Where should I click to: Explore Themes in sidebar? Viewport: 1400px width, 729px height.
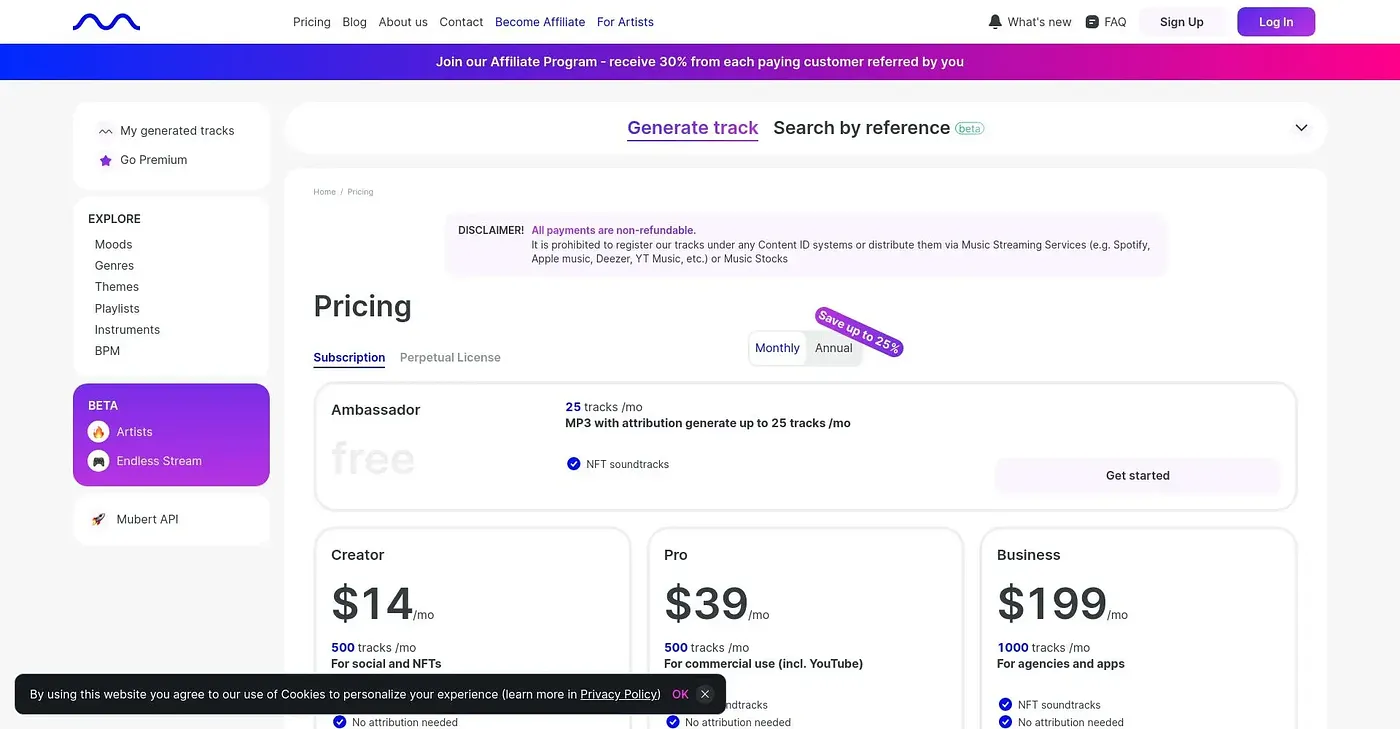tap(117, 287)
